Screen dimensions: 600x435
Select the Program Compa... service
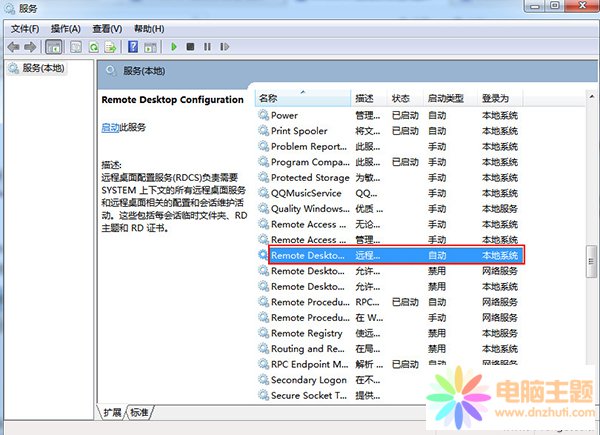coord(388,162)
